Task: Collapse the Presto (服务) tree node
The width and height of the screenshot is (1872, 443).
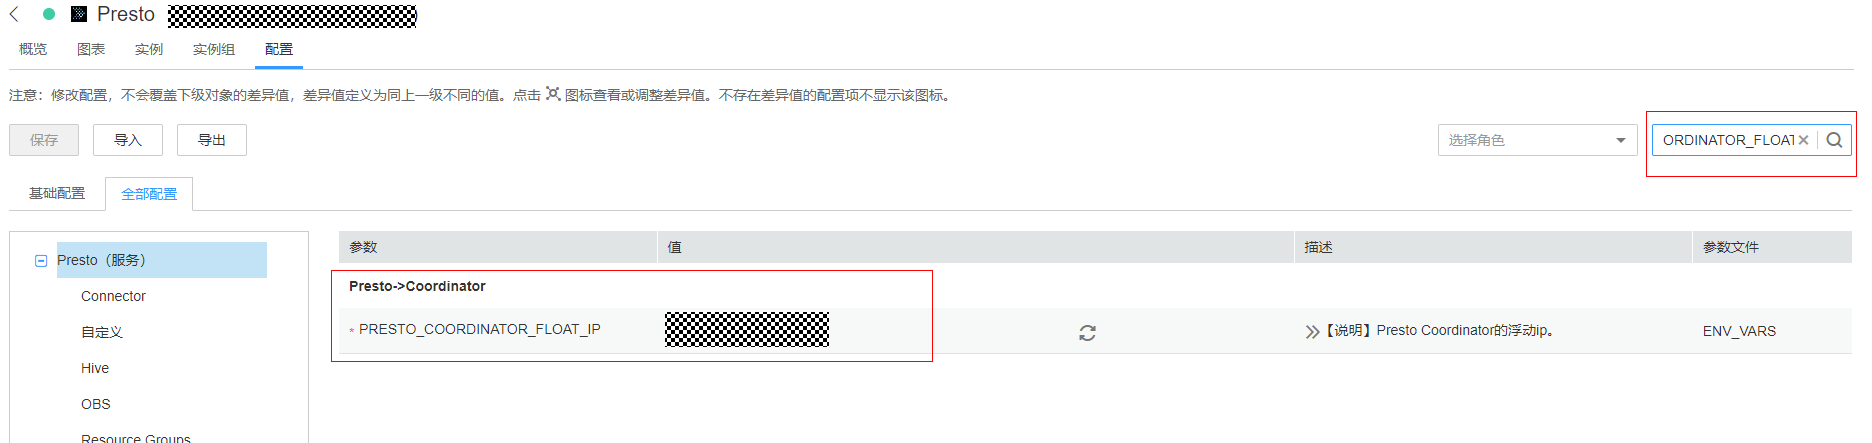Action: (x=41, y=260)
